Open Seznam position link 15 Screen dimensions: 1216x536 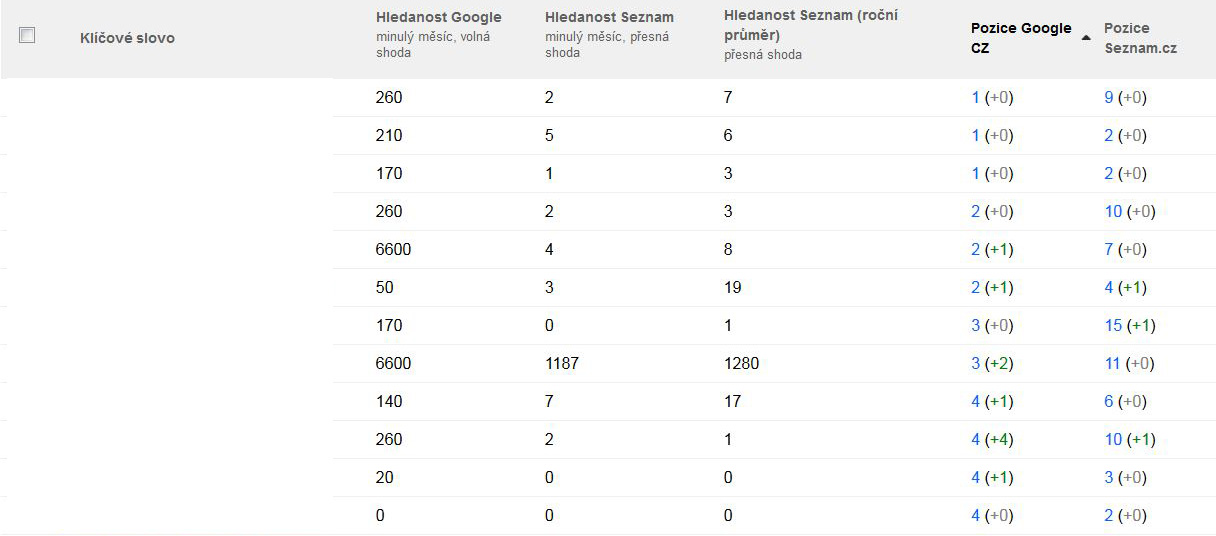tap(1112, 326)
